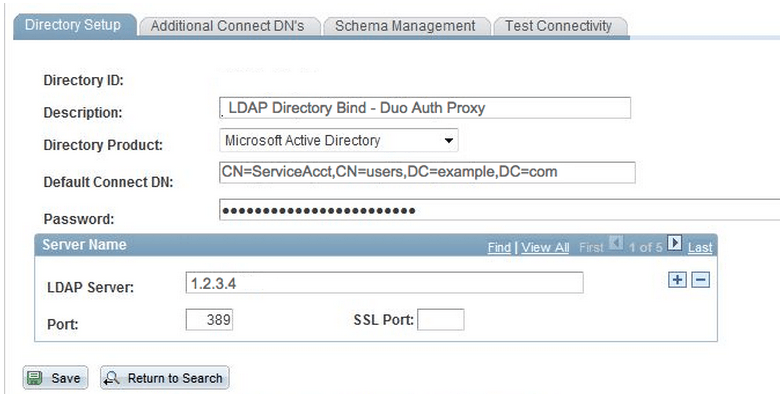Focus the Password field
The width and height of the screenshot is (780, 394).
[x=499, y=209]
